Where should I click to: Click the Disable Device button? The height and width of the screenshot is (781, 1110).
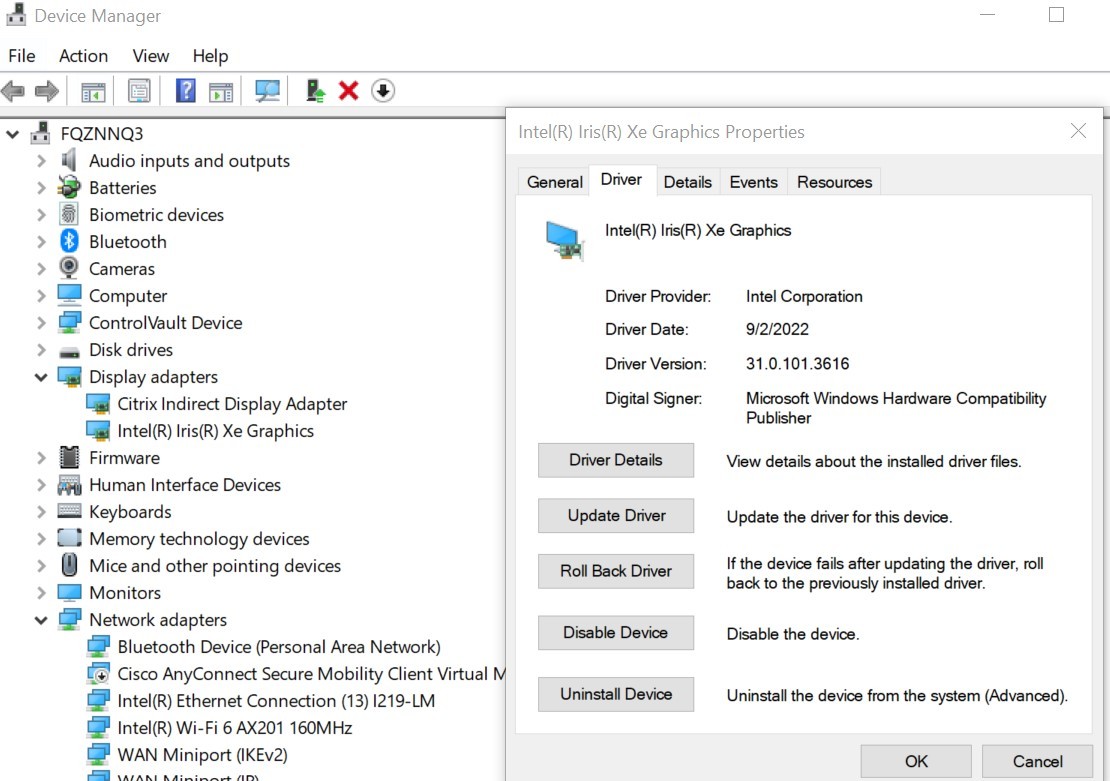coord(616,632)
